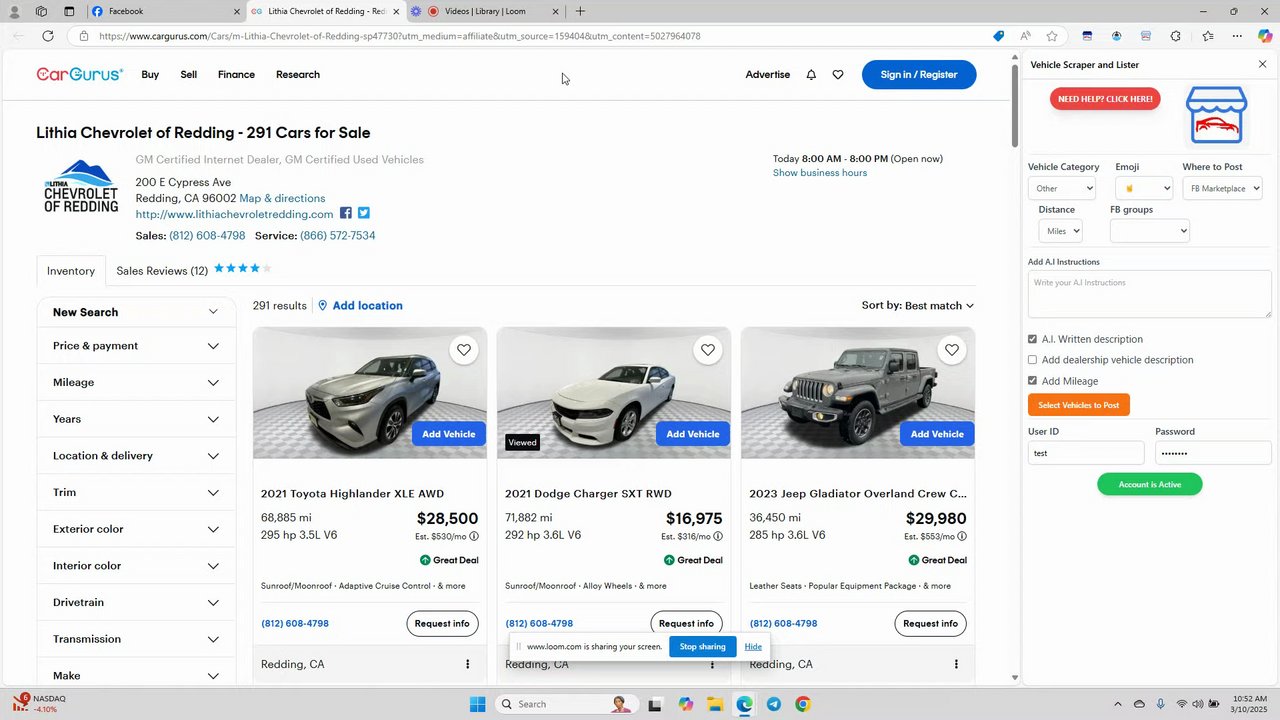
Task: Expand the Mileage filter
Action: (x=136, y=382)
